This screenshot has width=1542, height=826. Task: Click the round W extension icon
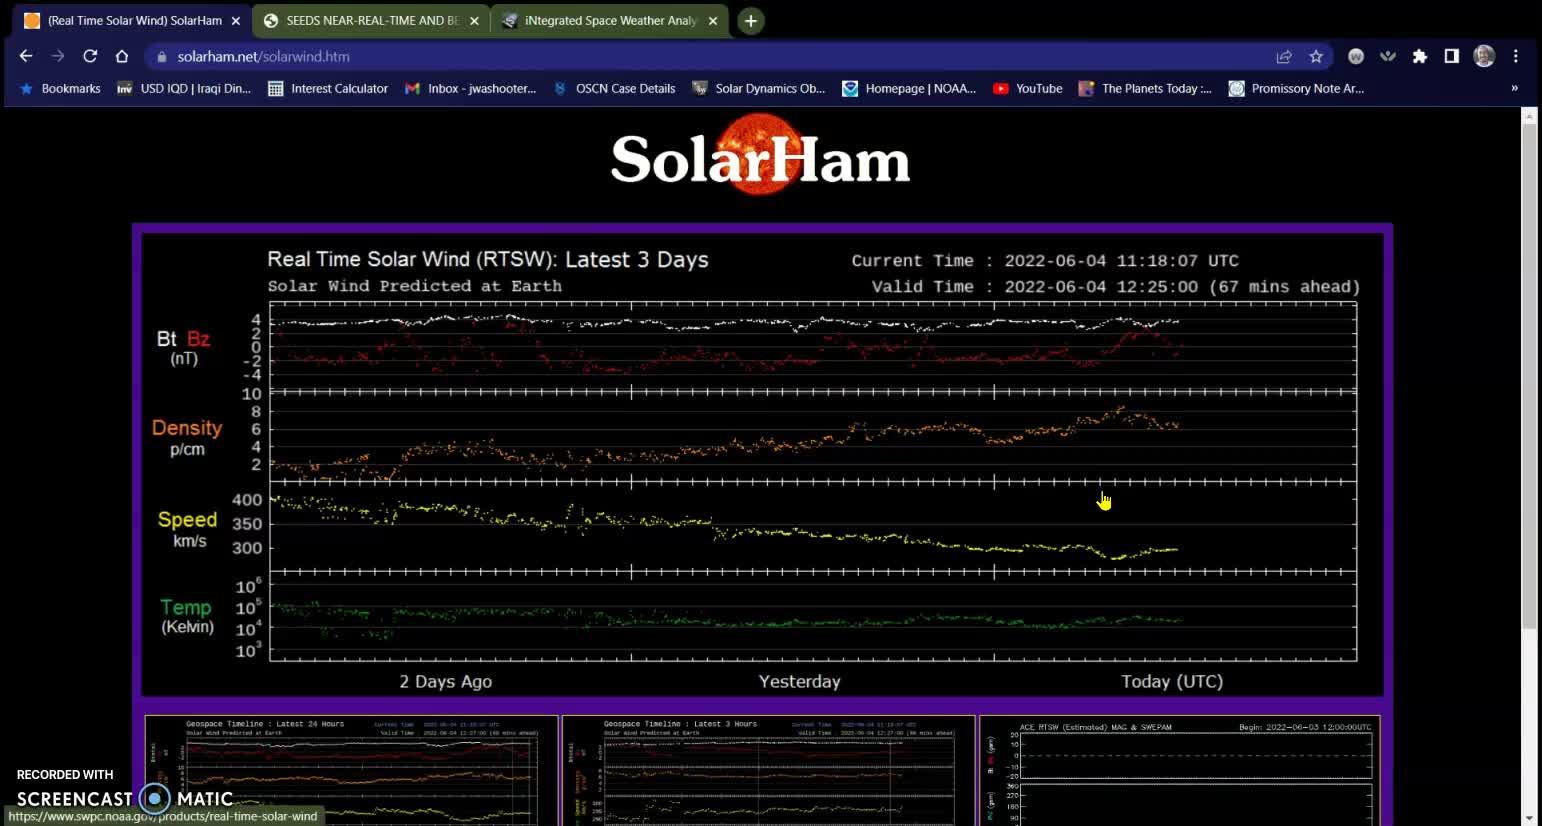[x=1356, y=57]
